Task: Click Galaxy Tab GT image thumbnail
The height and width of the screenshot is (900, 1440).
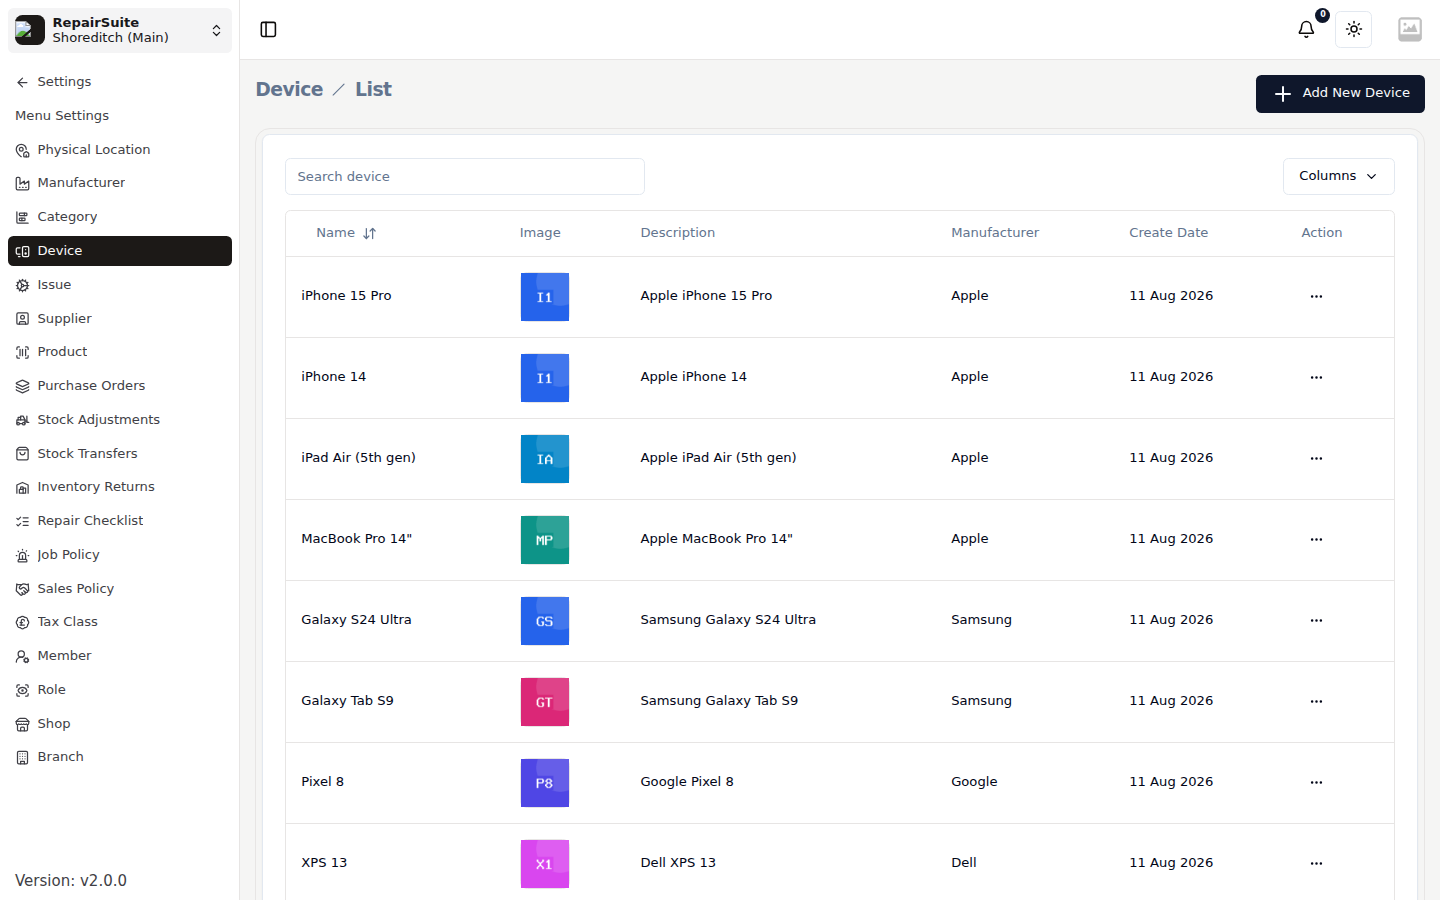Action: (545, 702)
